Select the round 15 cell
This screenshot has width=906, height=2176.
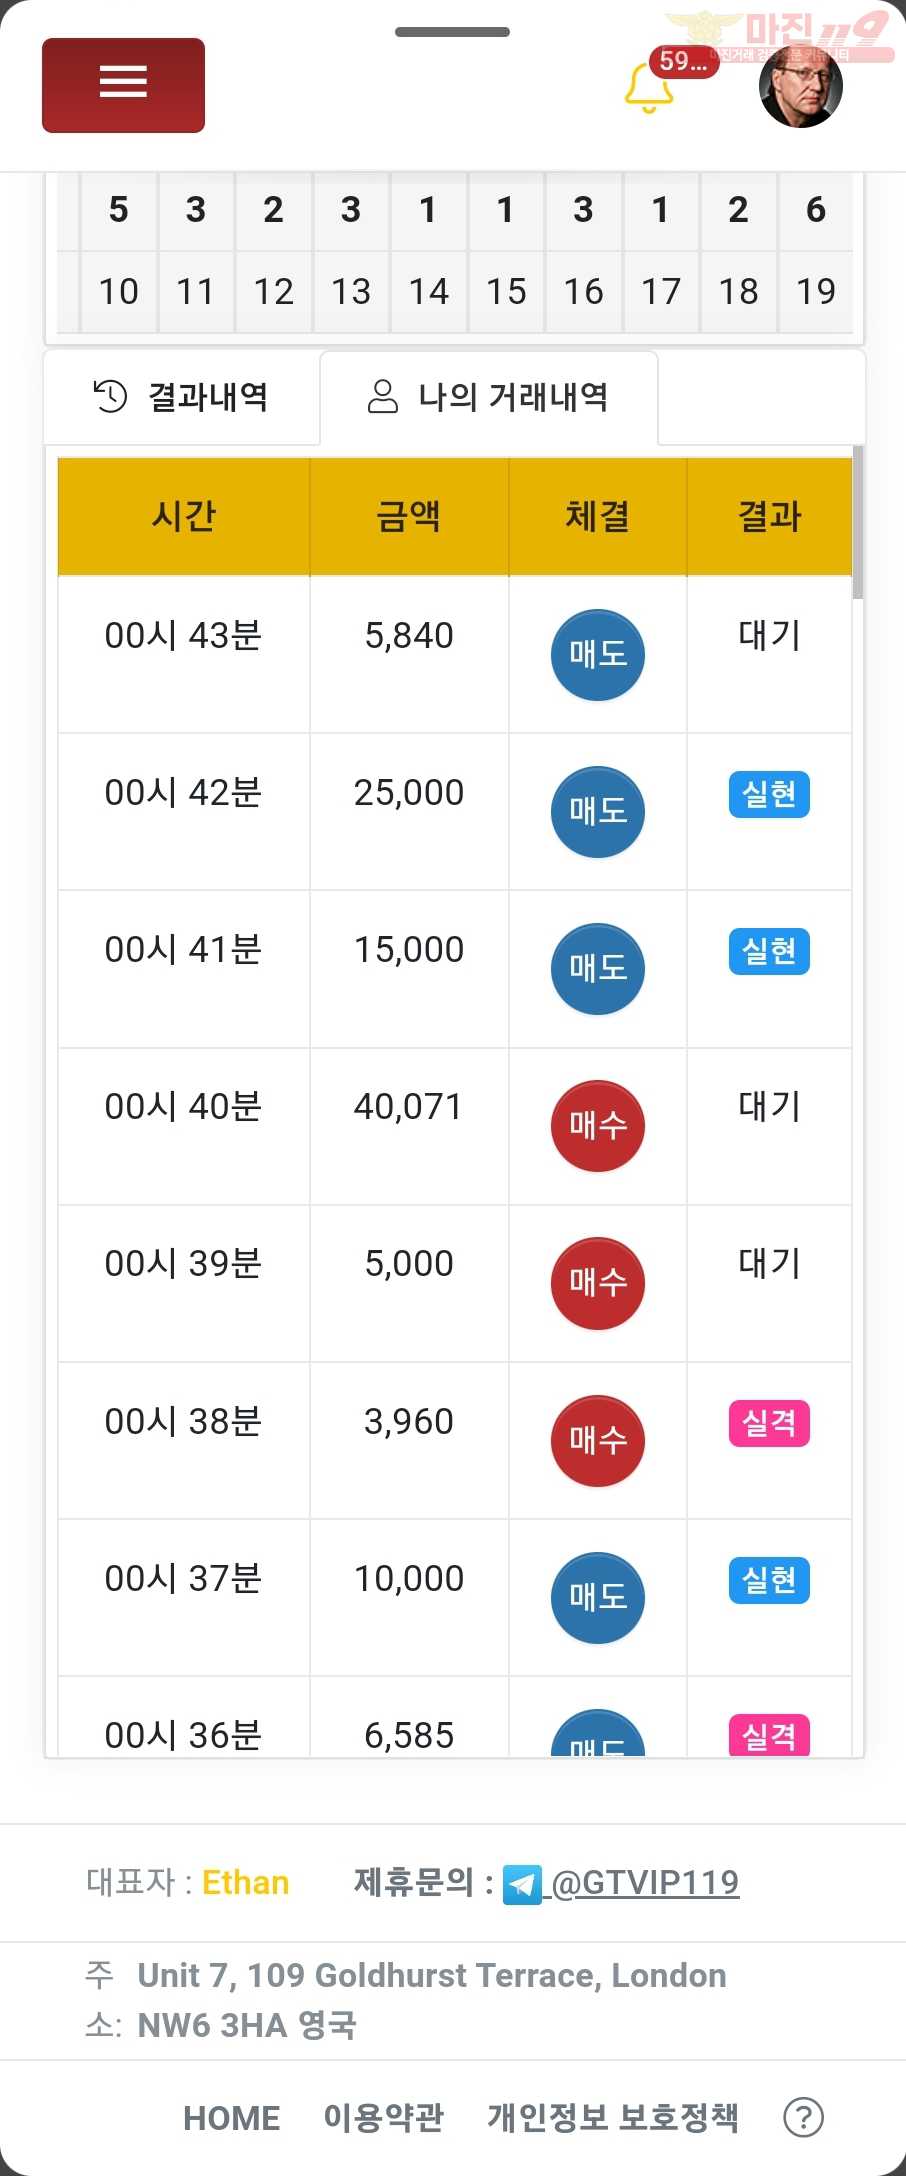click(506, 291)
